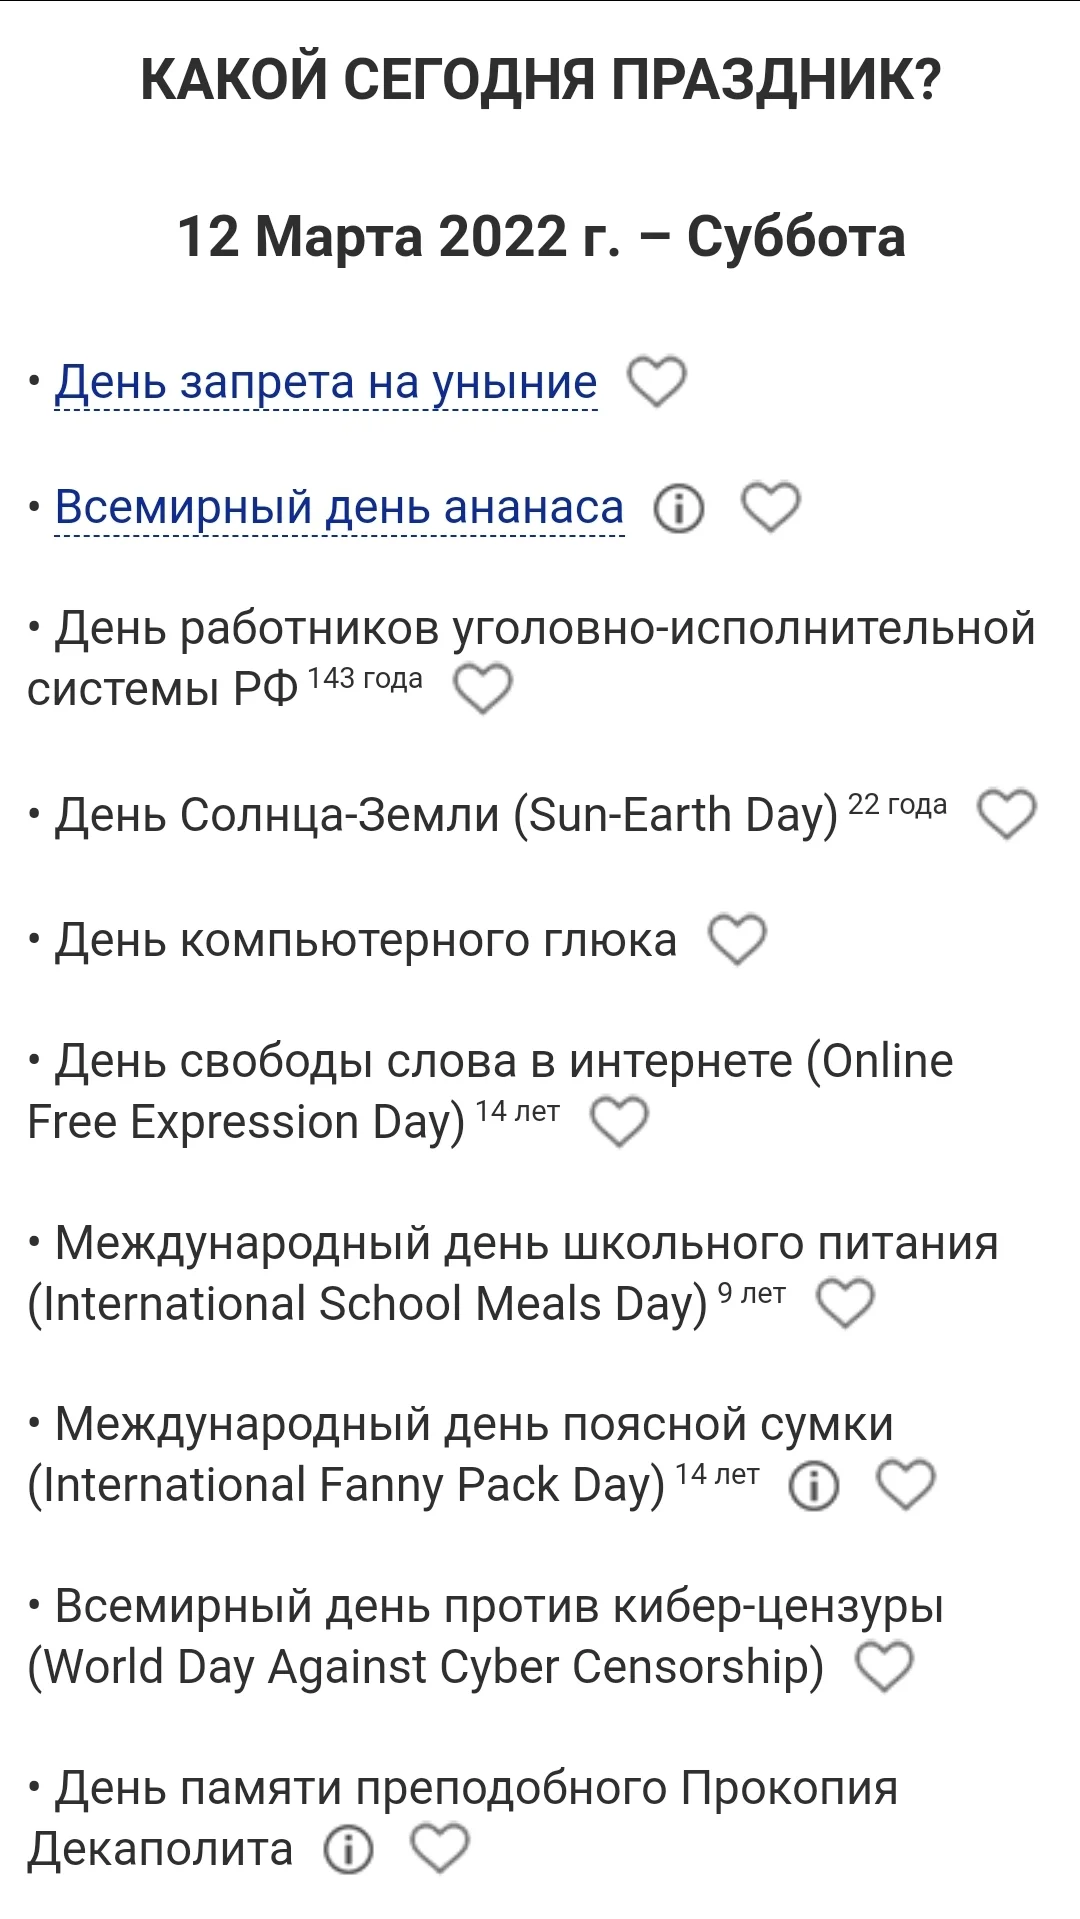Open info icon beside International Fanny Pack Day

pos(813,1487)
